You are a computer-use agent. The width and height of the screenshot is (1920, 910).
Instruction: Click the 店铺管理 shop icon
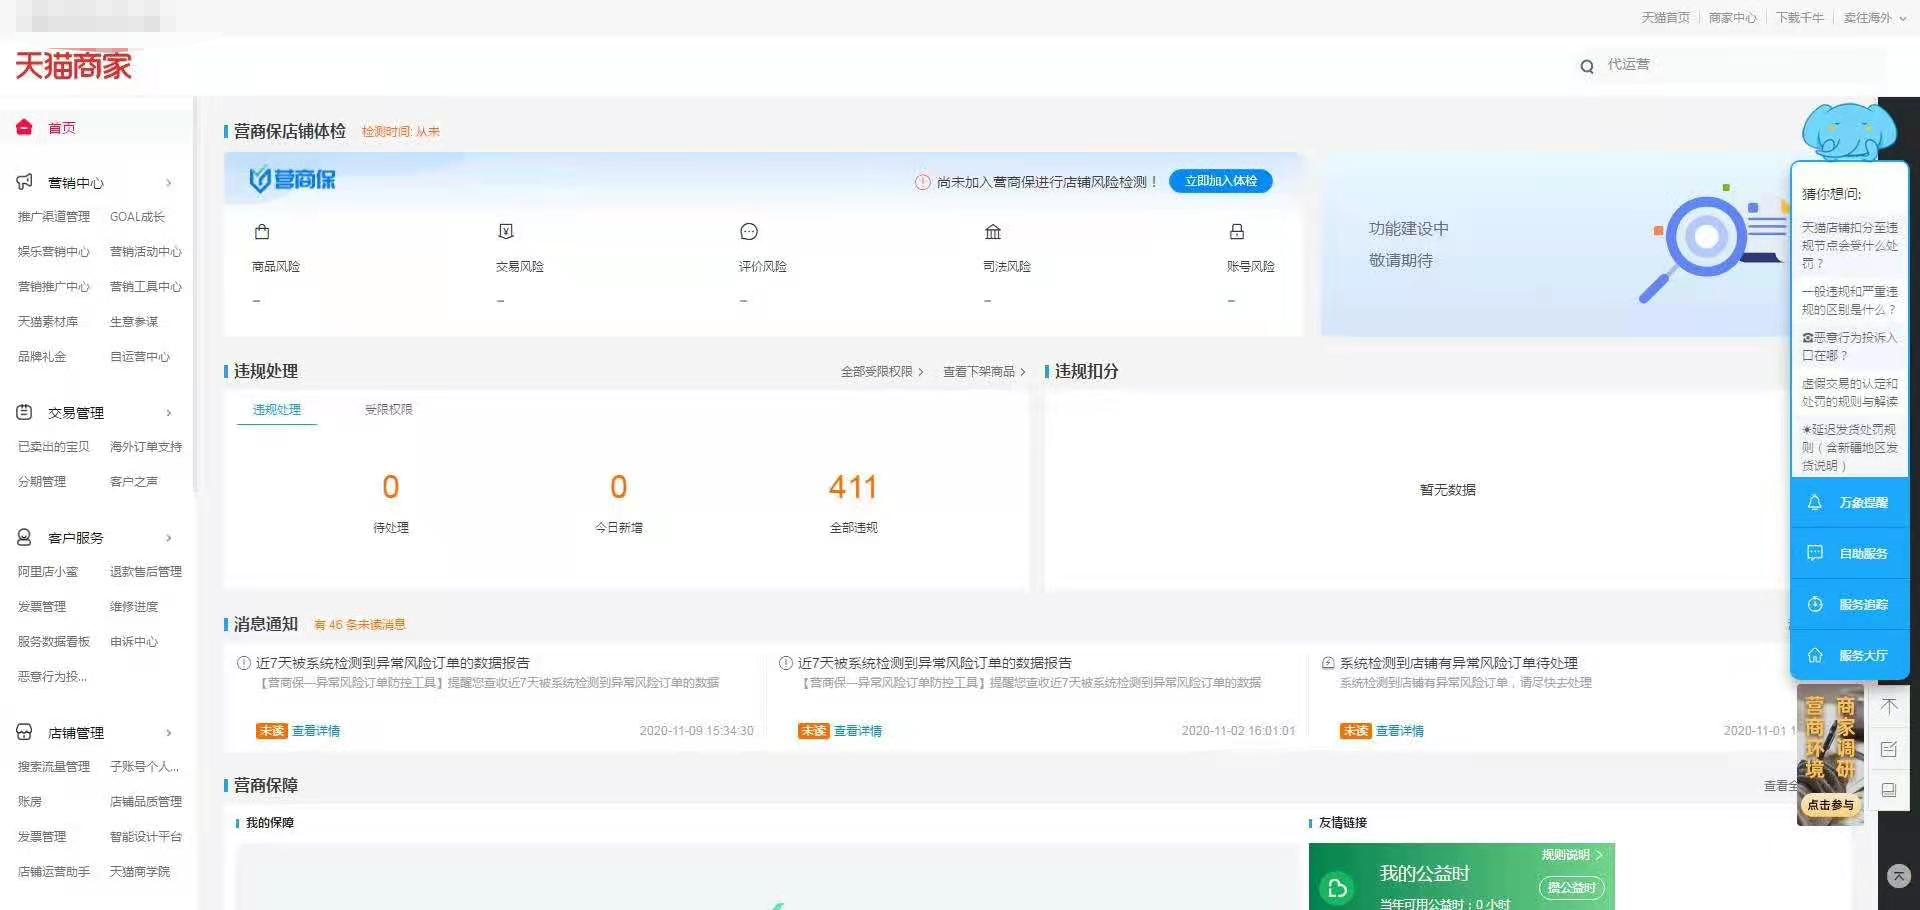(24, 732)
